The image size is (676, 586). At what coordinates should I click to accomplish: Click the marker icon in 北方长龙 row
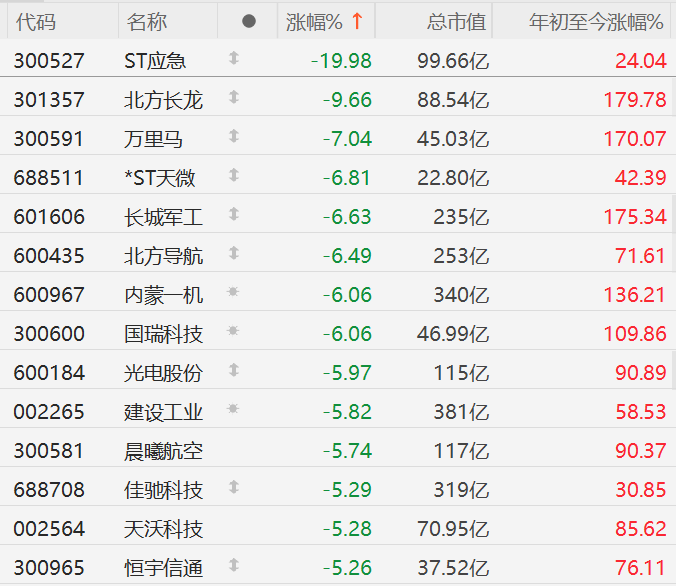(234, 97)
